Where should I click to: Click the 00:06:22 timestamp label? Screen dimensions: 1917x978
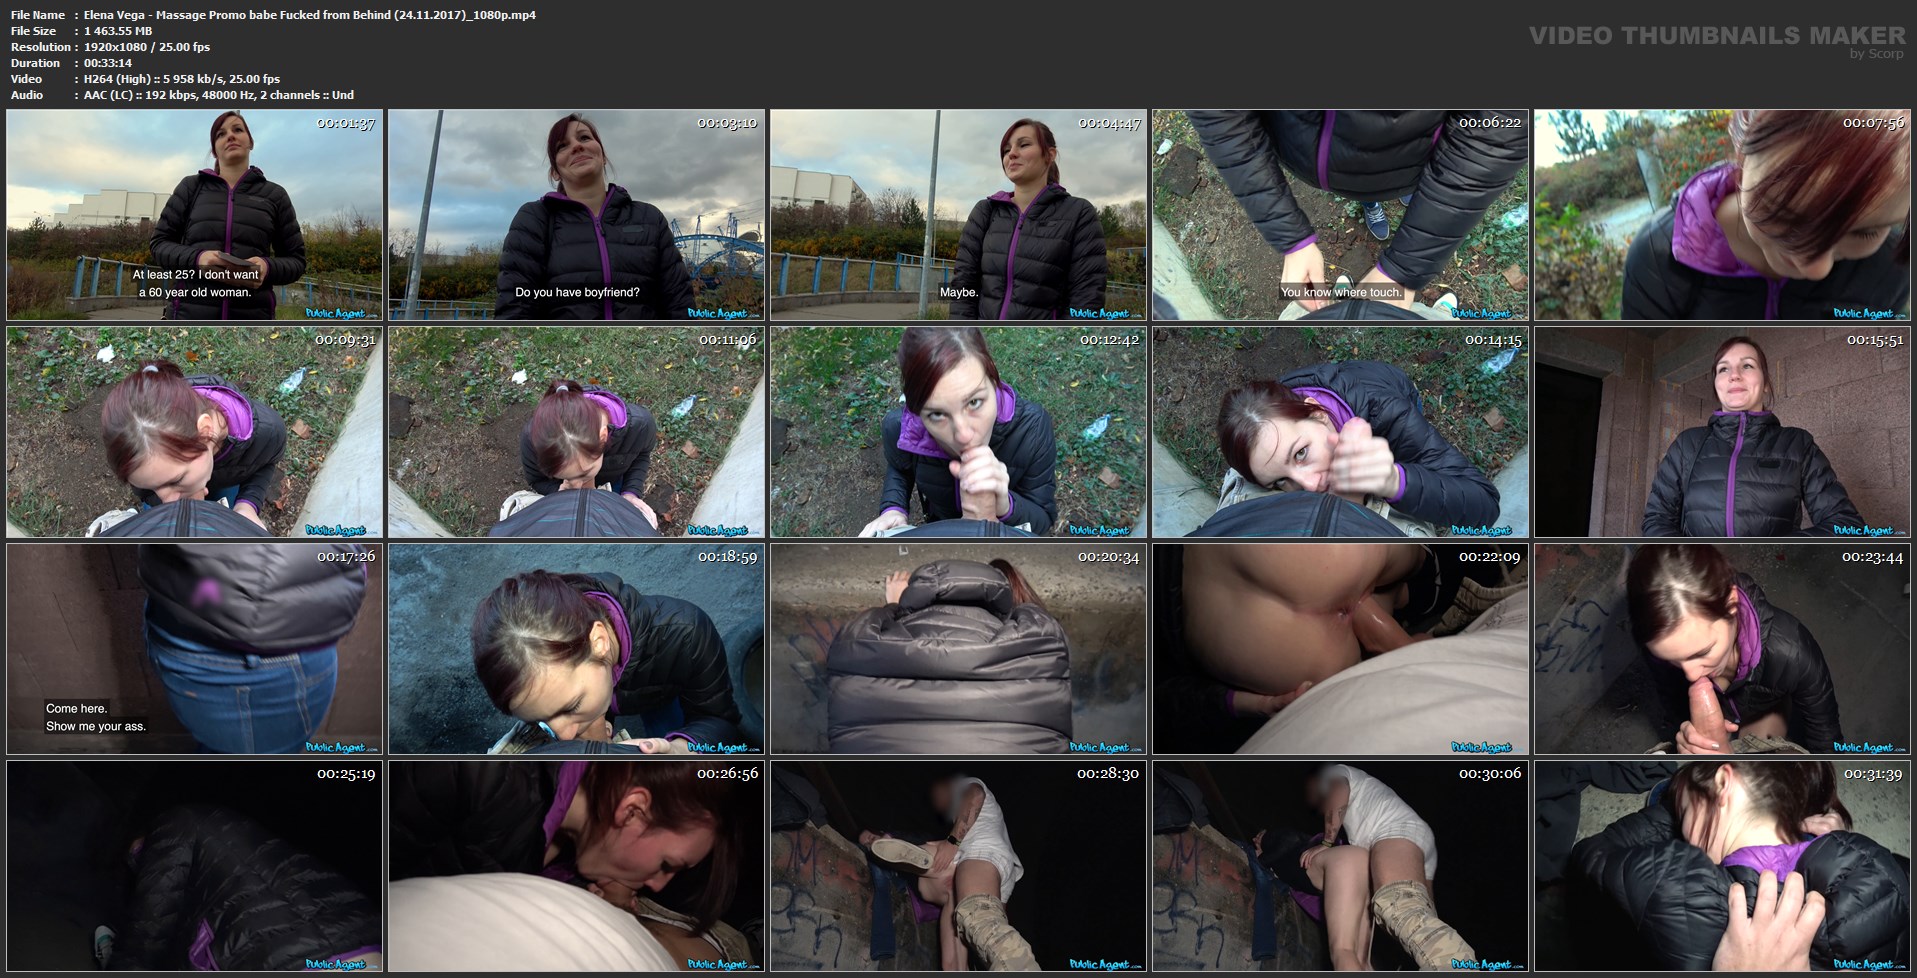point(1489,123)
